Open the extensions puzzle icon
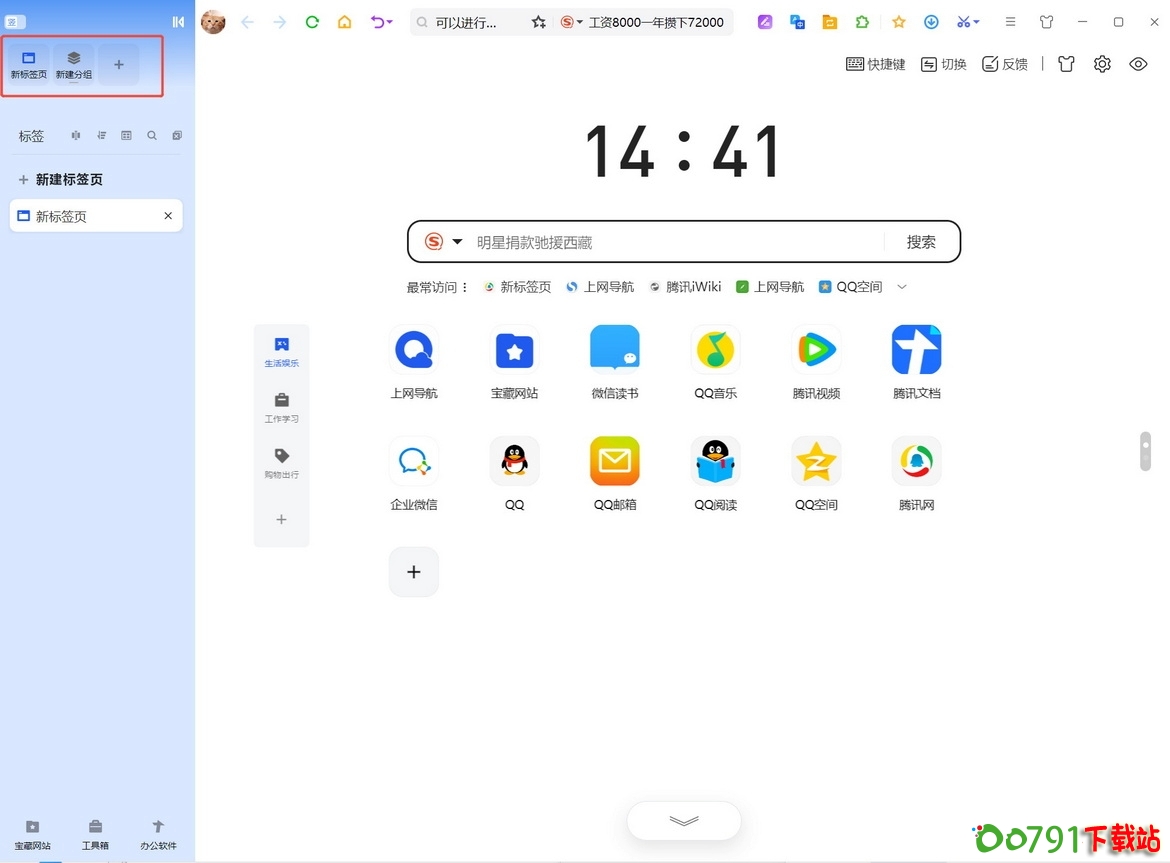The height and width of the screenshot is (863, 1170). (x=862, y=21)
